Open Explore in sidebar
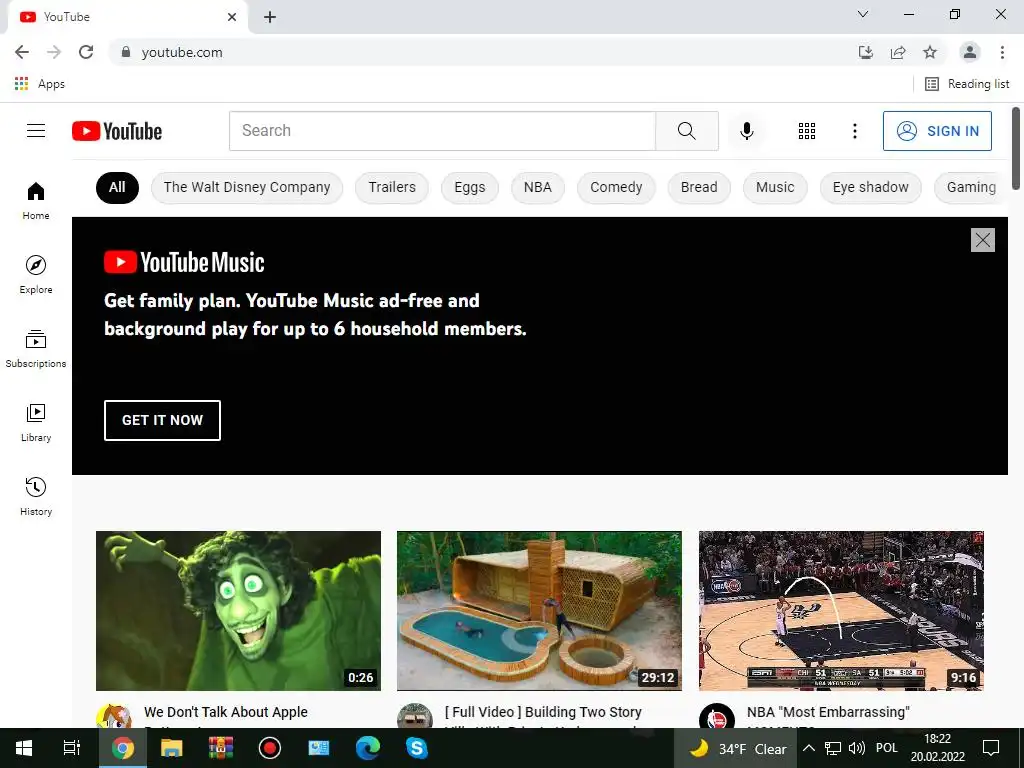This screenshot has height=768, width=1024. 36,274
